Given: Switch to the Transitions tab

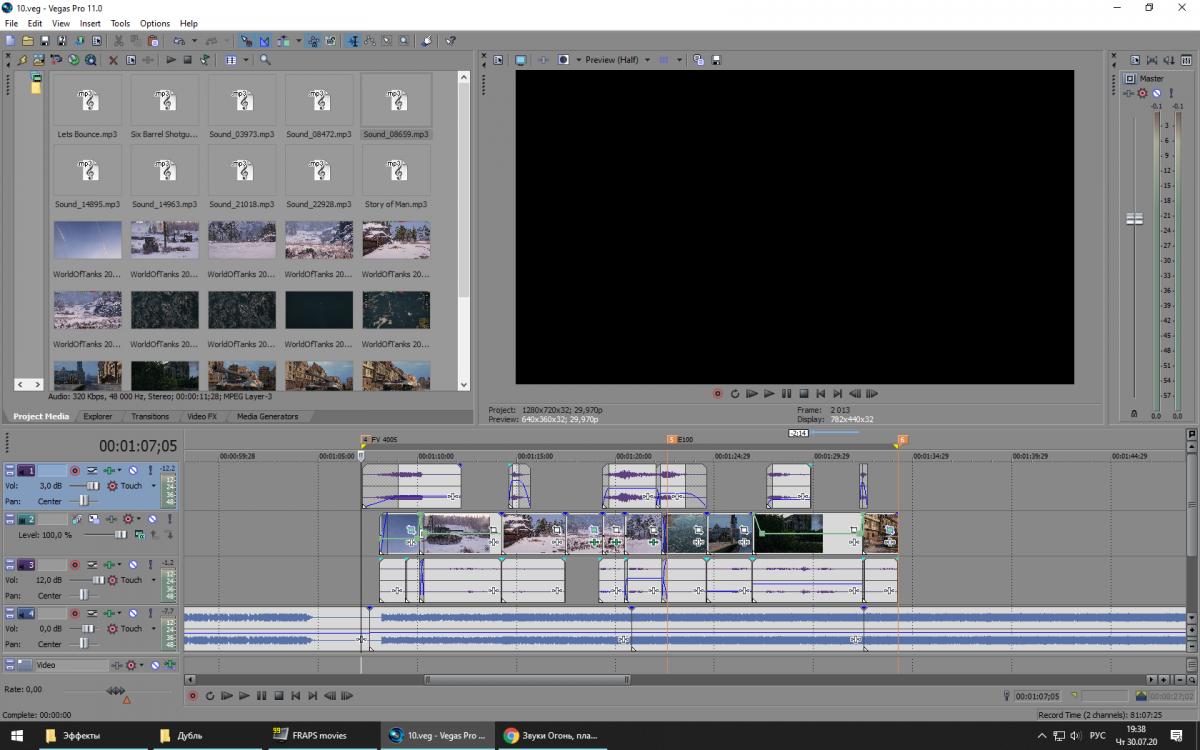Looking at the screenshot, I should click(150, 416).
